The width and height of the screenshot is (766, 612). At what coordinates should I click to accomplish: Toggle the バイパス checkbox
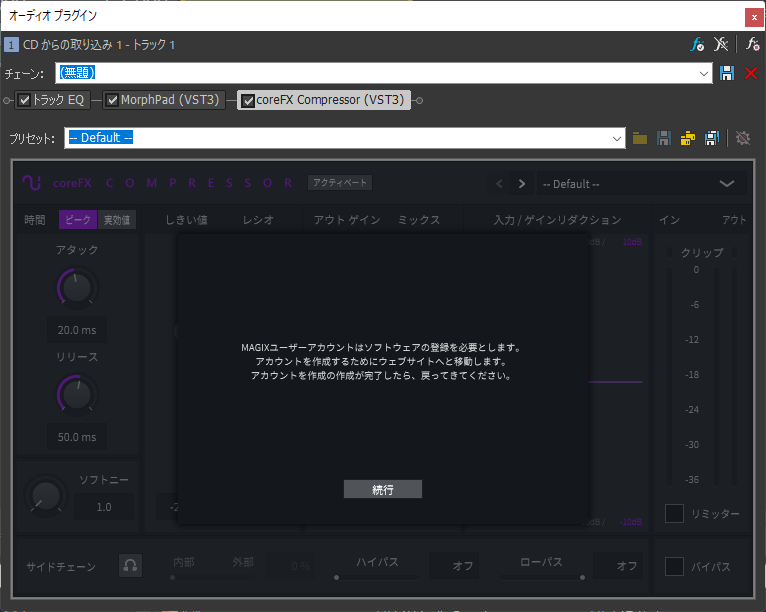point(675,566)
